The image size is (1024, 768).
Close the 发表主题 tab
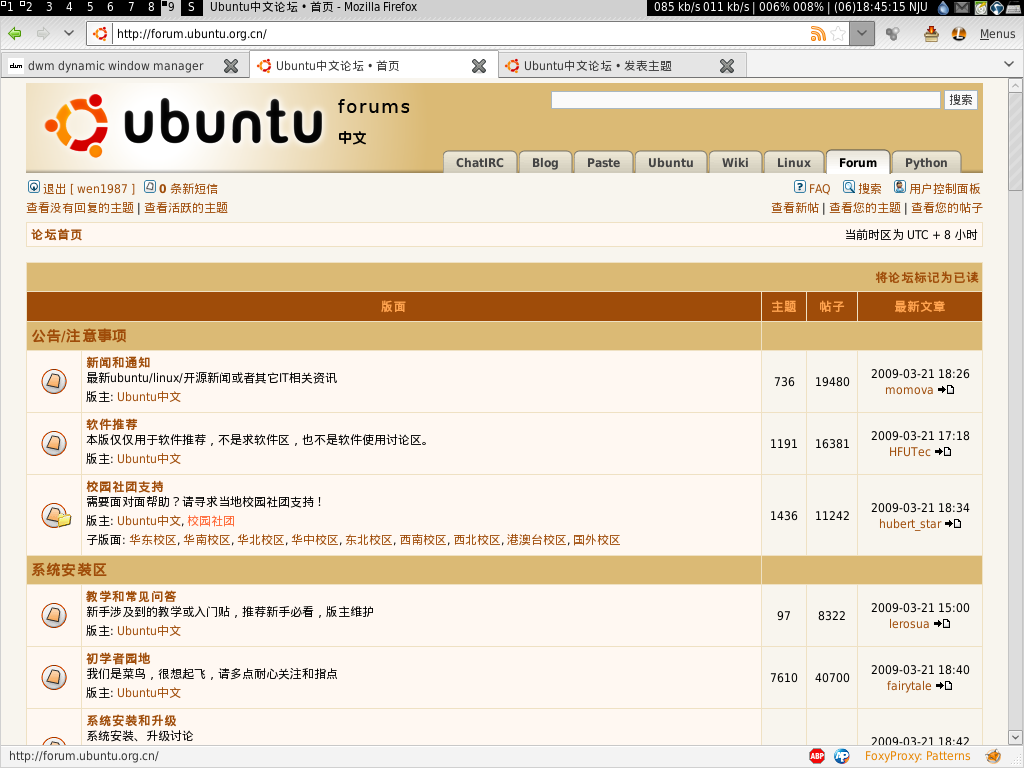727,66
